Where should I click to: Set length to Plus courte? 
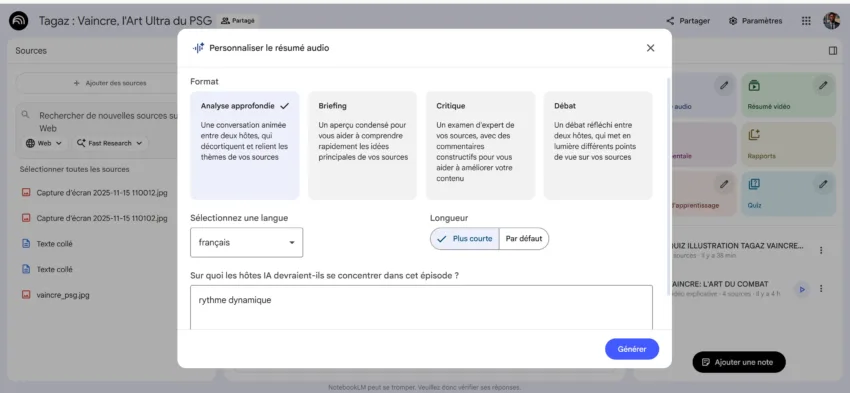tap(465, 239)
